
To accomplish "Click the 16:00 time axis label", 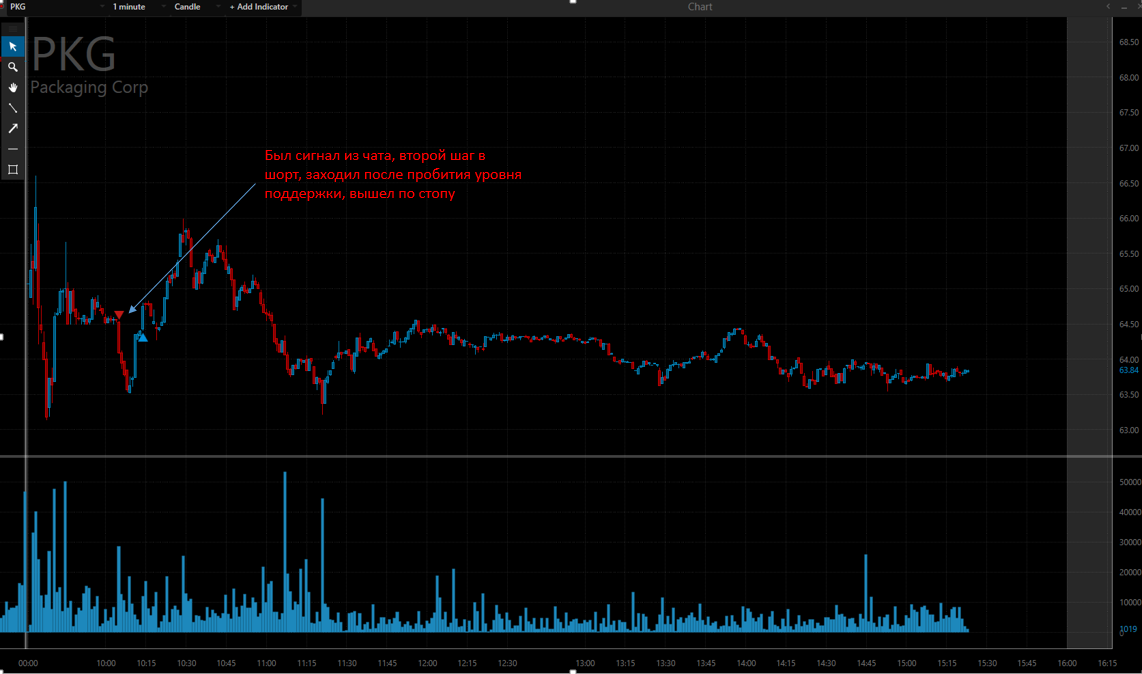I will click(1067, 663).
